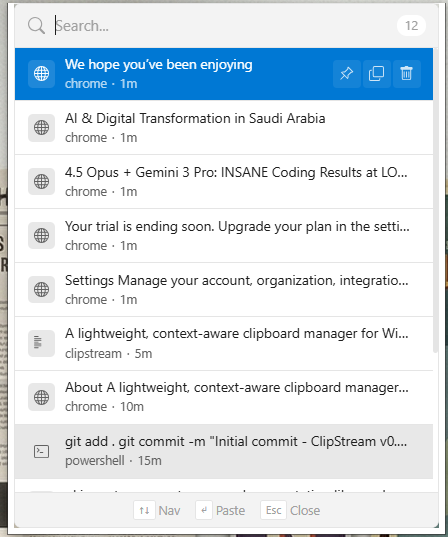Click globe icon of 'We hope you've been enjoying'
Screen dimensions: 448x537
tap(41, 74)
